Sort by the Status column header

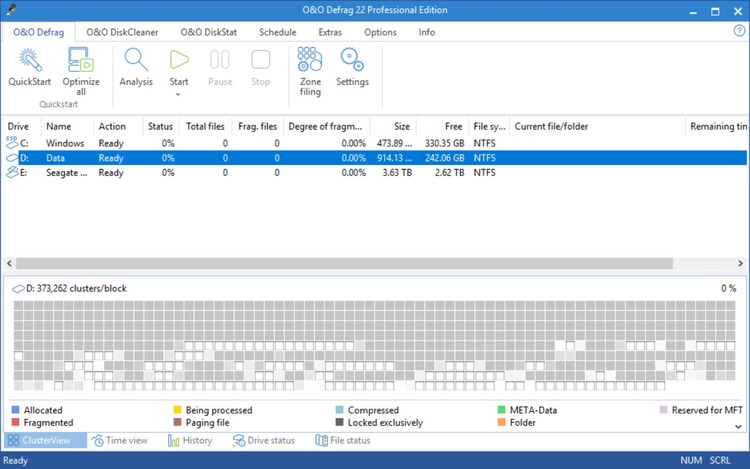pyautogui.click(x=160, y=126)
